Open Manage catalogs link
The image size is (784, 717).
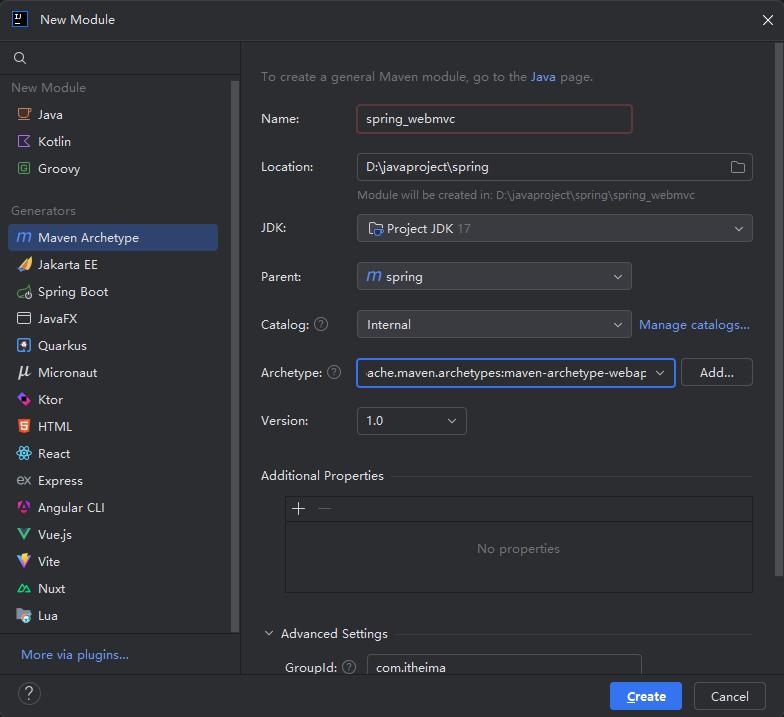(694, 325)
